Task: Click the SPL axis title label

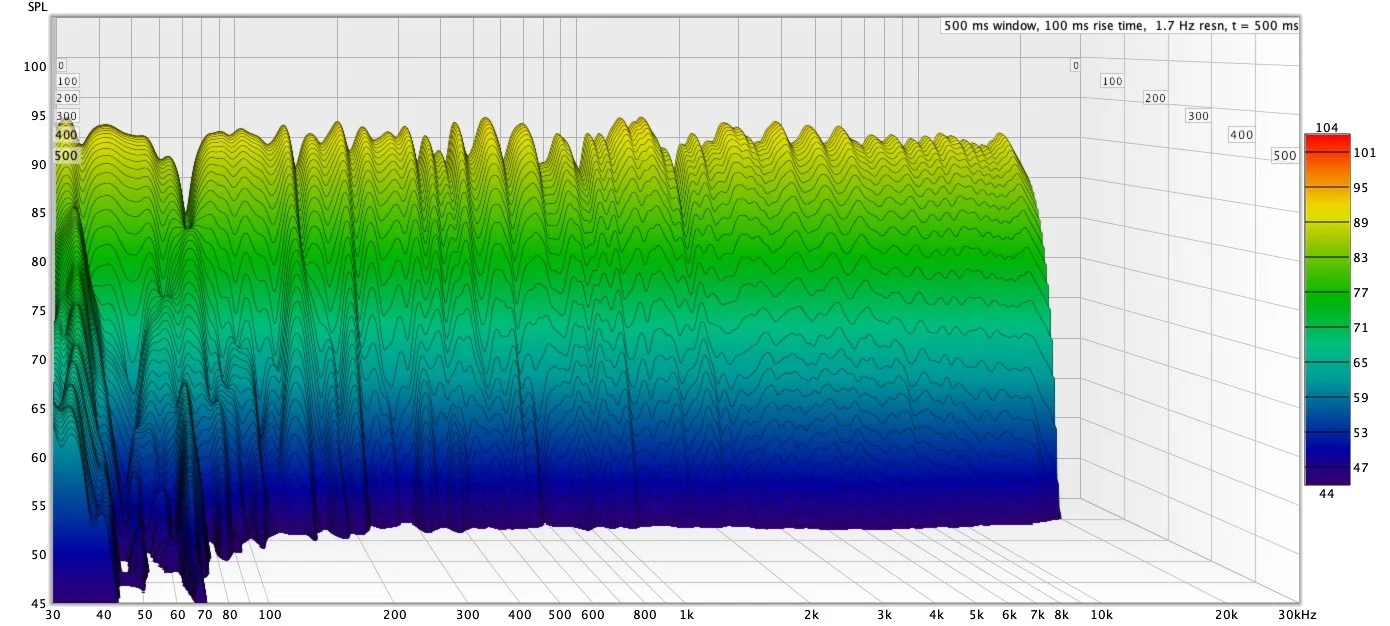Action: [x=37, y=8]
